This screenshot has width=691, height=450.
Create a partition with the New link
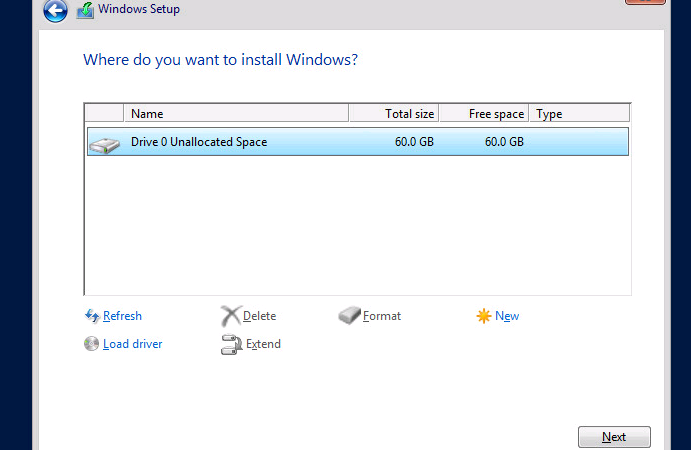507,316
